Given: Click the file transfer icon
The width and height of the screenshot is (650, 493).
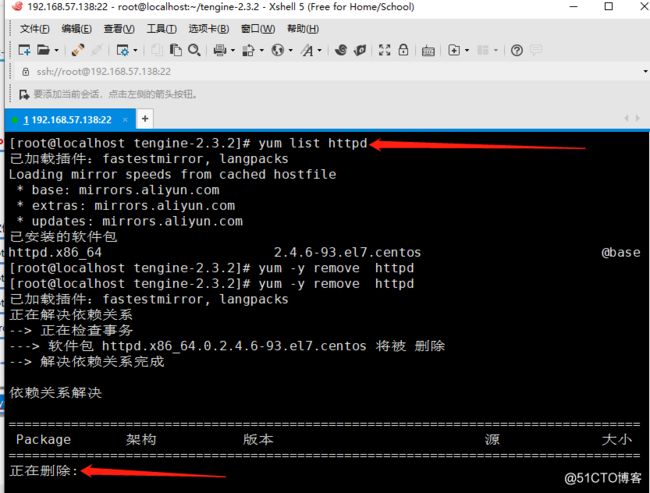Looking at the screenshot, I should pos(248,50).
